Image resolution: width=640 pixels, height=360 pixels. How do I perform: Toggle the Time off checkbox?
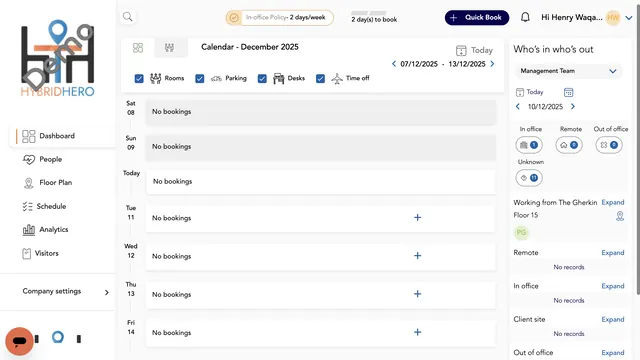coord(320,78)
